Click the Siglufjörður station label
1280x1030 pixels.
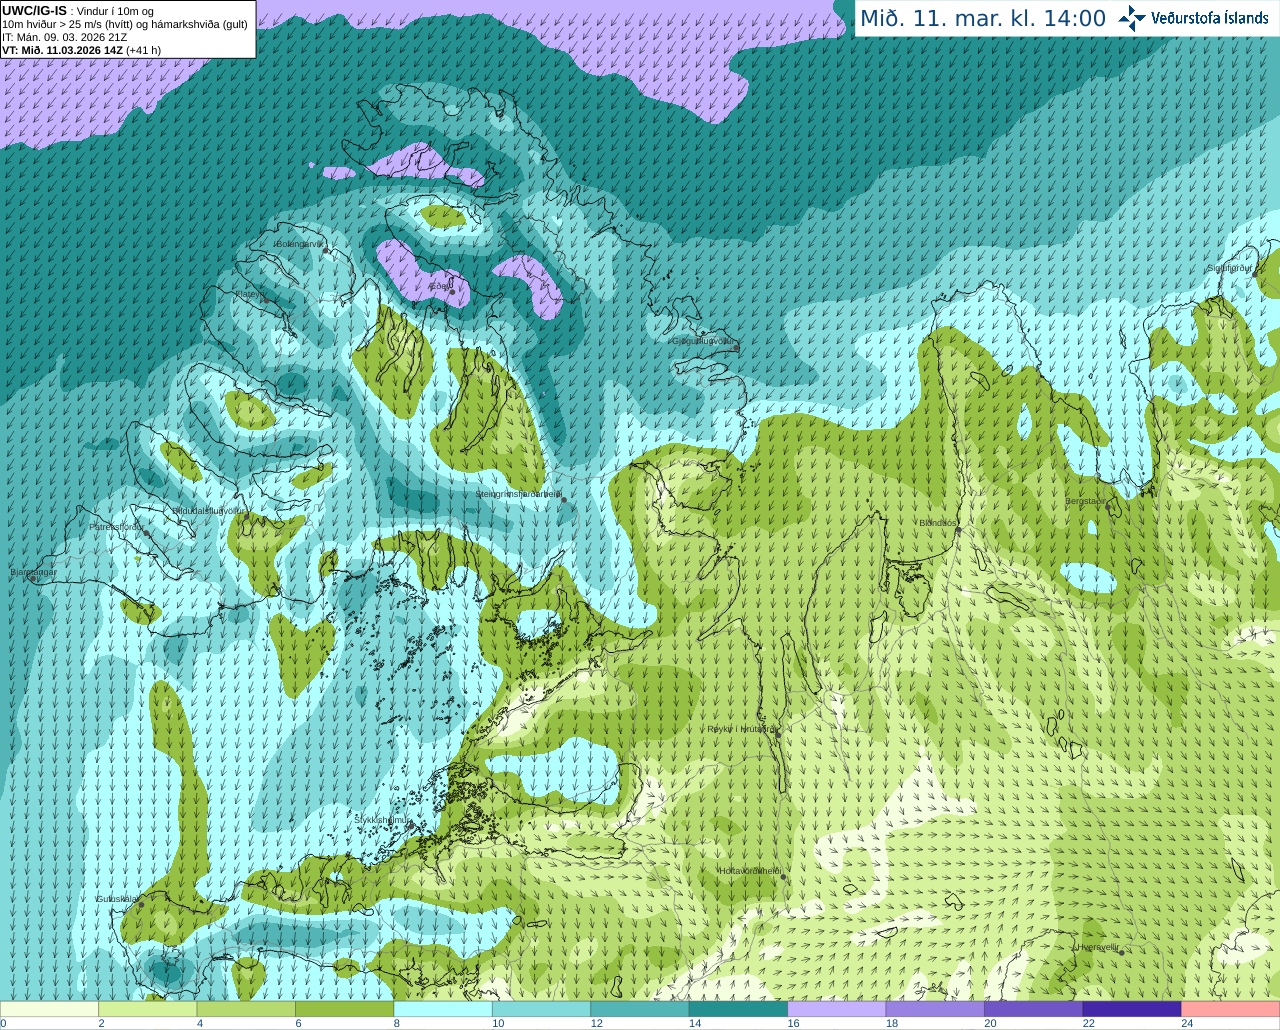coord(1229,268)
